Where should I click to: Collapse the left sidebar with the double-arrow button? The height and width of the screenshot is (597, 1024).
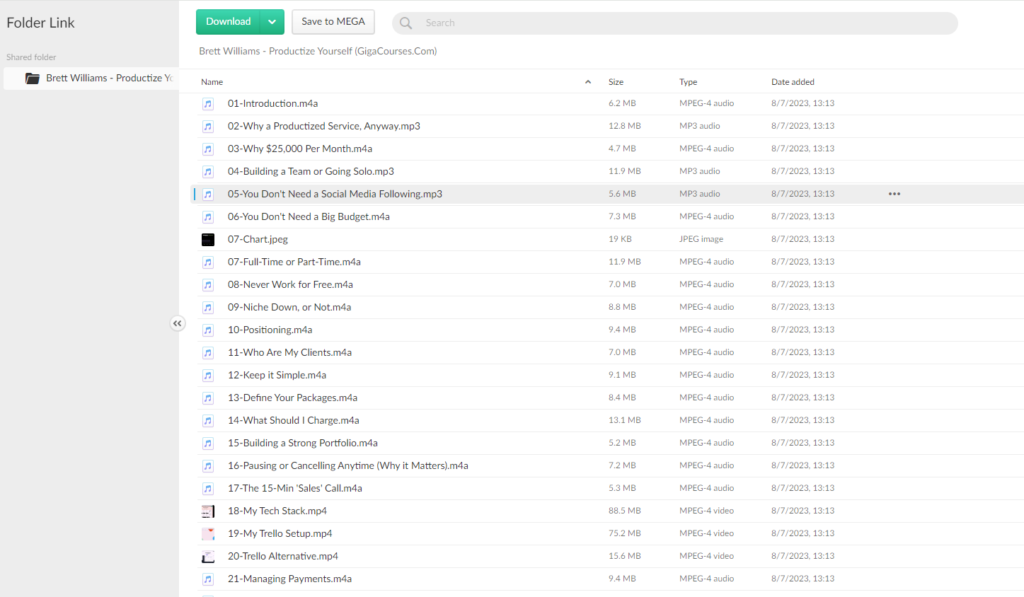point(177,323)
